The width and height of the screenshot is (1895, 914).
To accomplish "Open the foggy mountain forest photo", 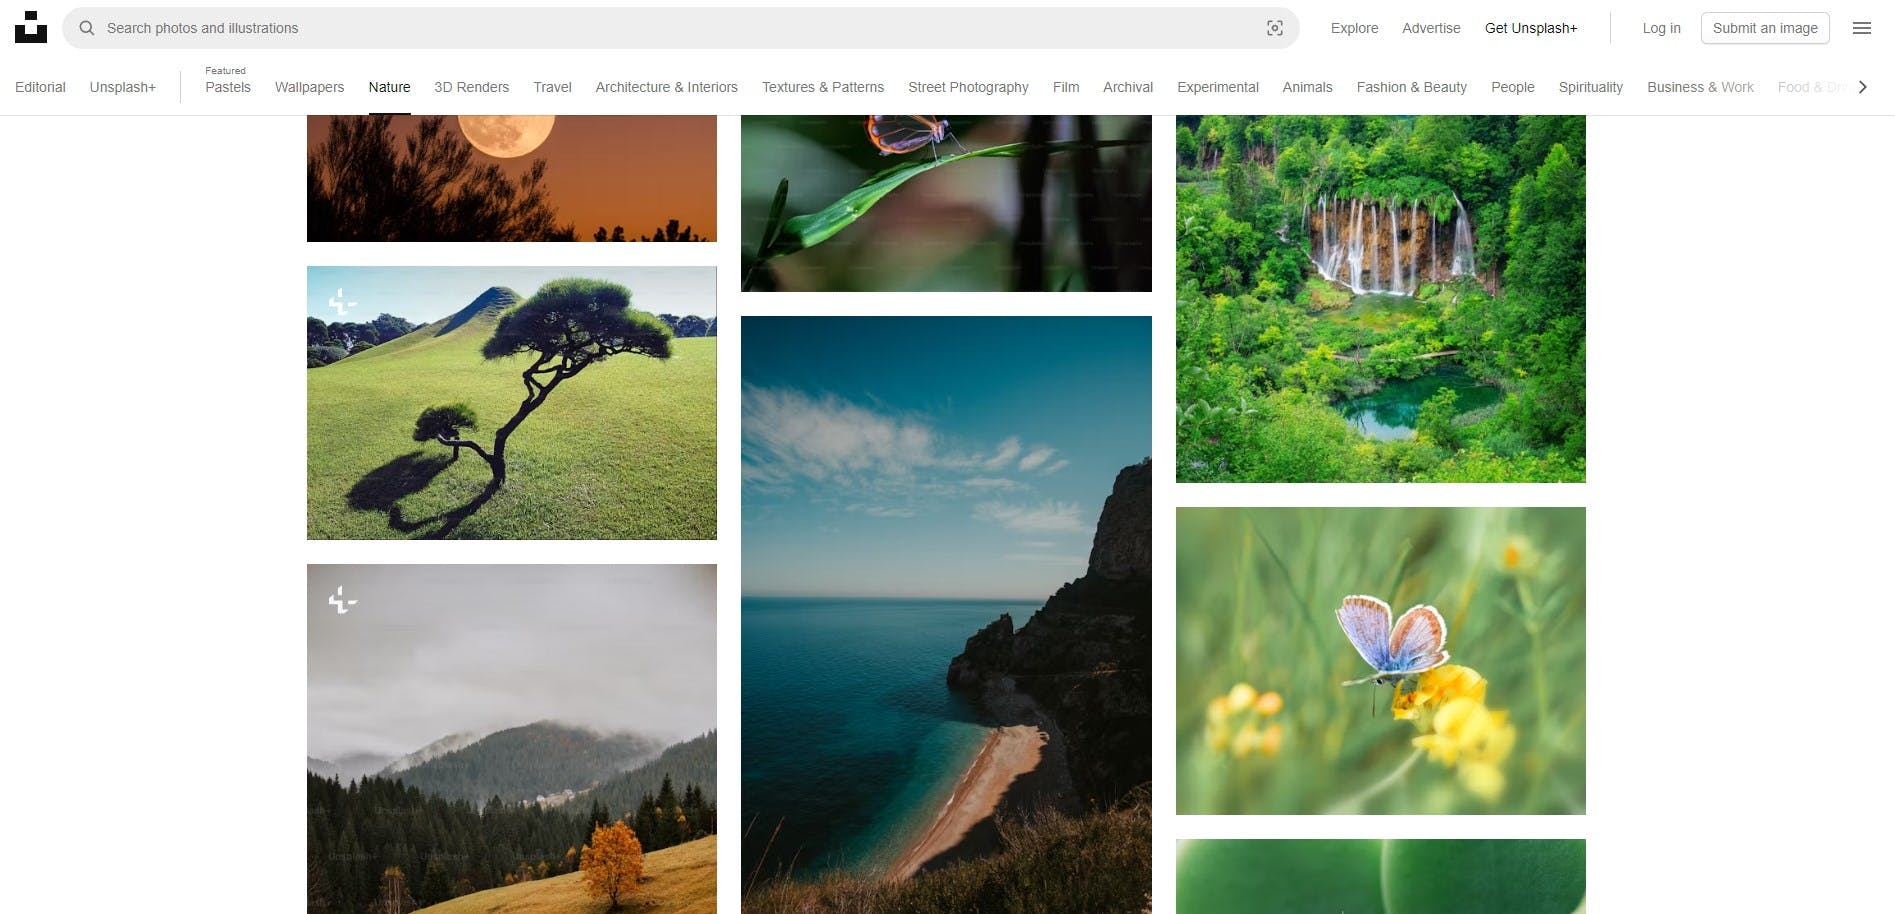I will tap(512, 739).
